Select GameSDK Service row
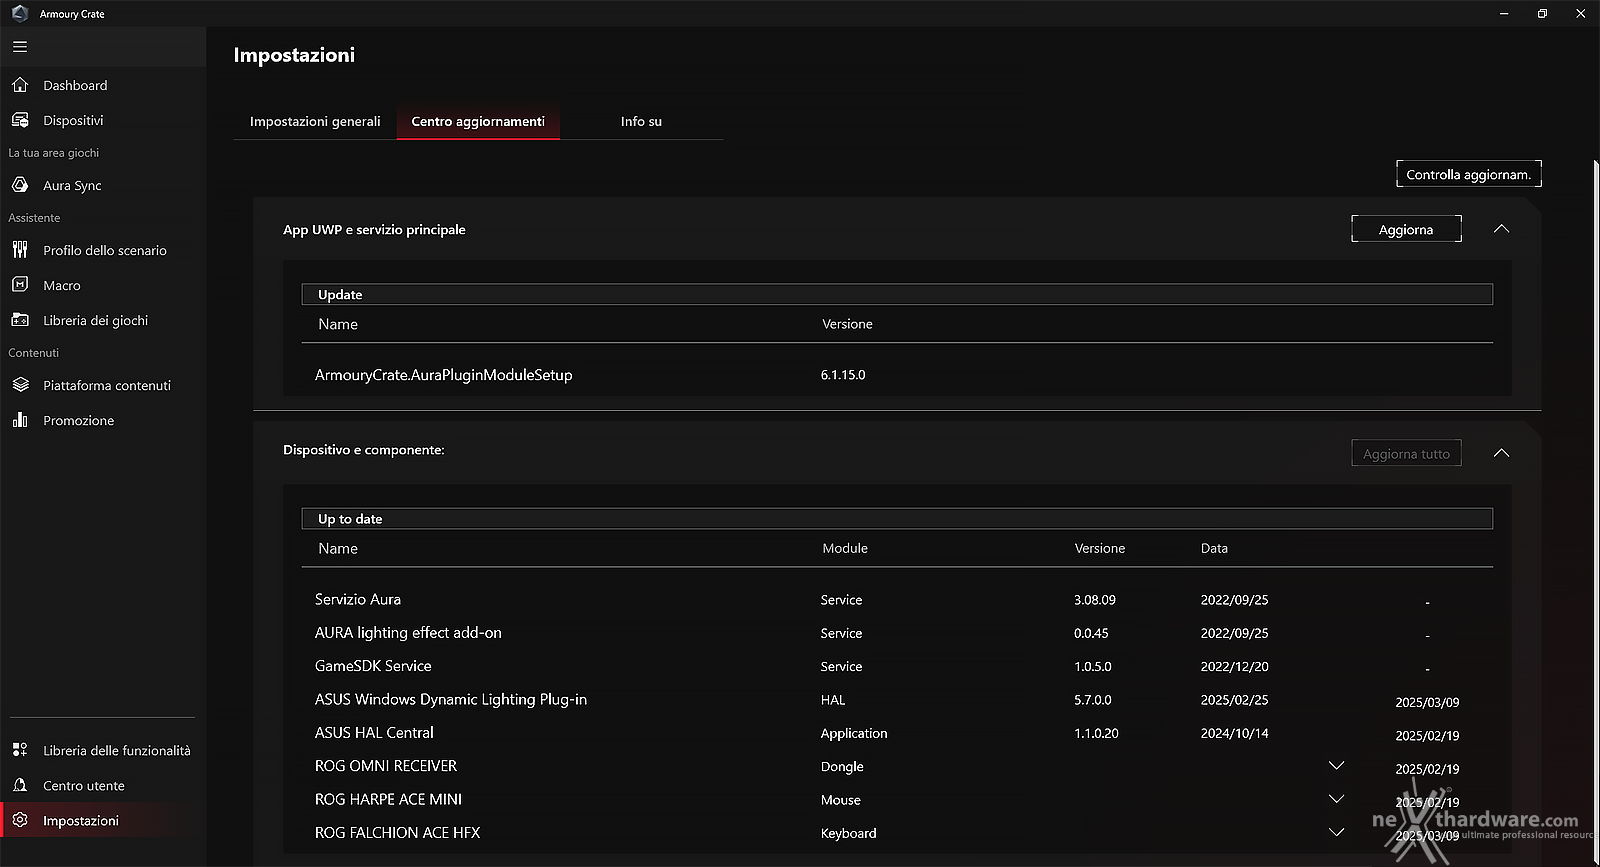Image resolution: width=1600 pixels, height=867 pixels. (897, 666)
